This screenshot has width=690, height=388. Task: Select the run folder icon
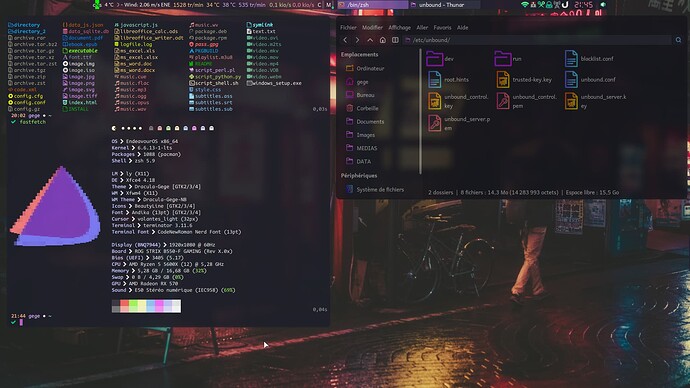(x=503, y=59)
